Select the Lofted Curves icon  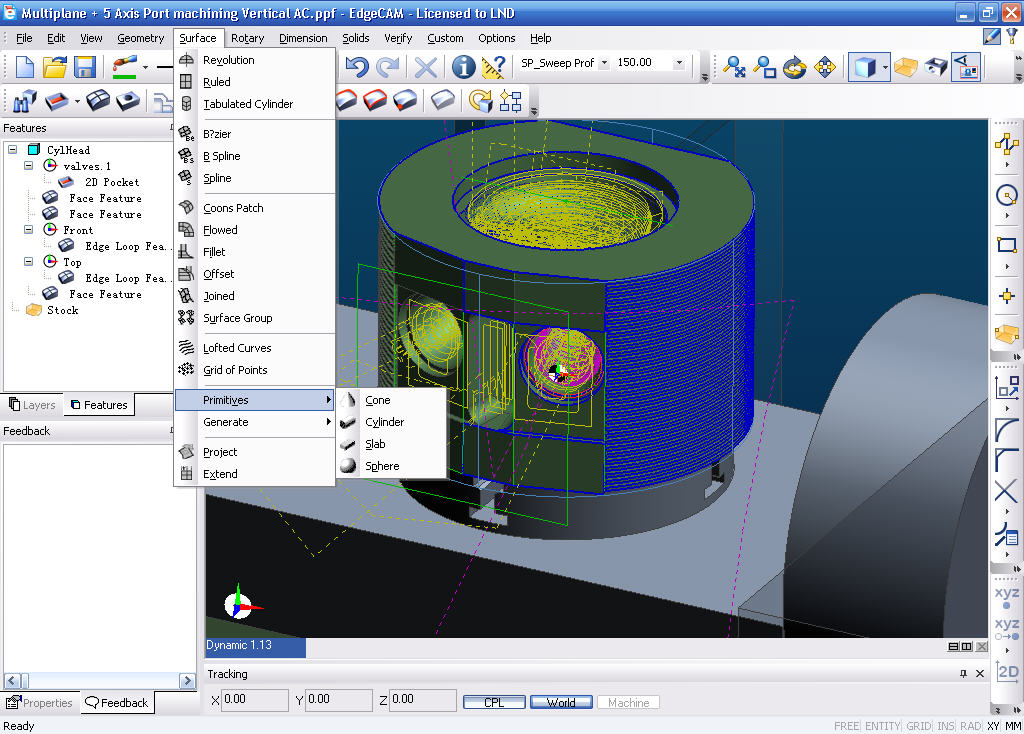[x=186, y=347]
